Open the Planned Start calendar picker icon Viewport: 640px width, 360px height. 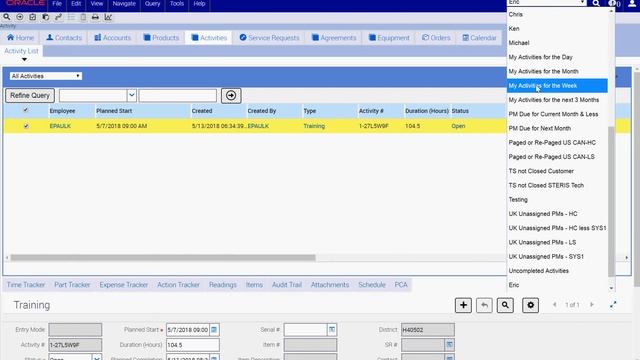(214, 329)
